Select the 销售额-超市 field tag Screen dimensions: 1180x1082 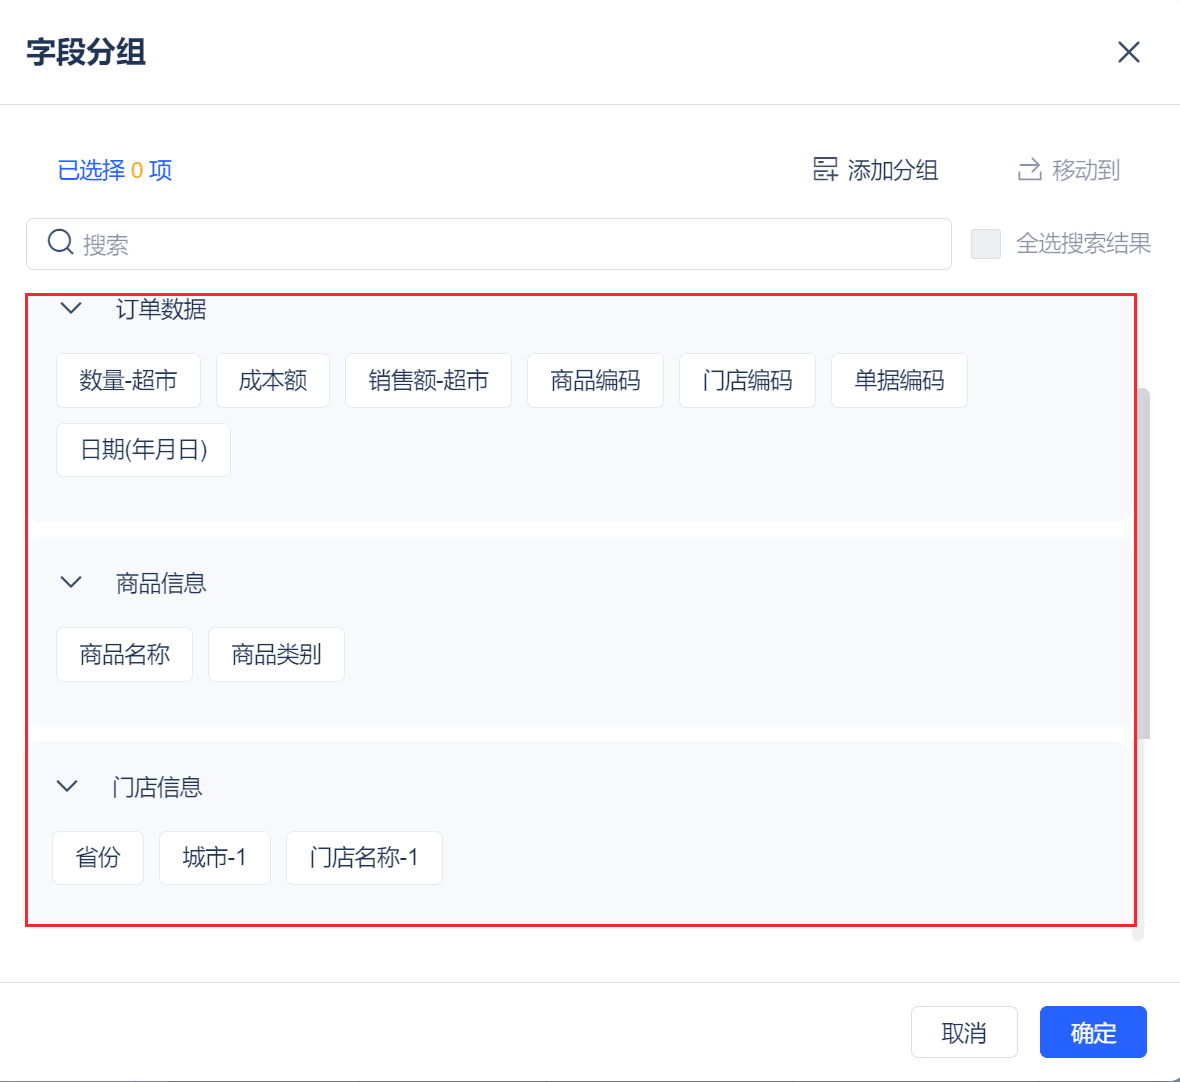[428, 380]
